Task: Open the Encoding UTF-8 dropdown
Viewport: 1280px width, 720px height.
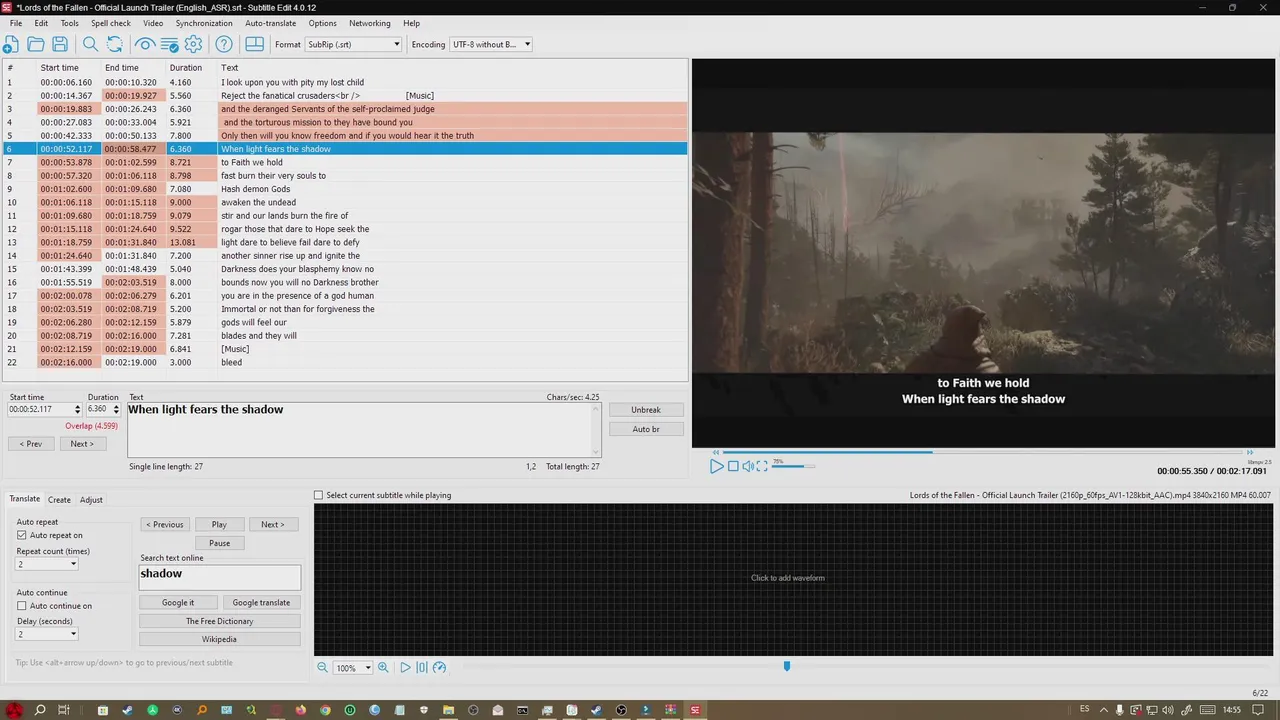Action: coord(491,44)
